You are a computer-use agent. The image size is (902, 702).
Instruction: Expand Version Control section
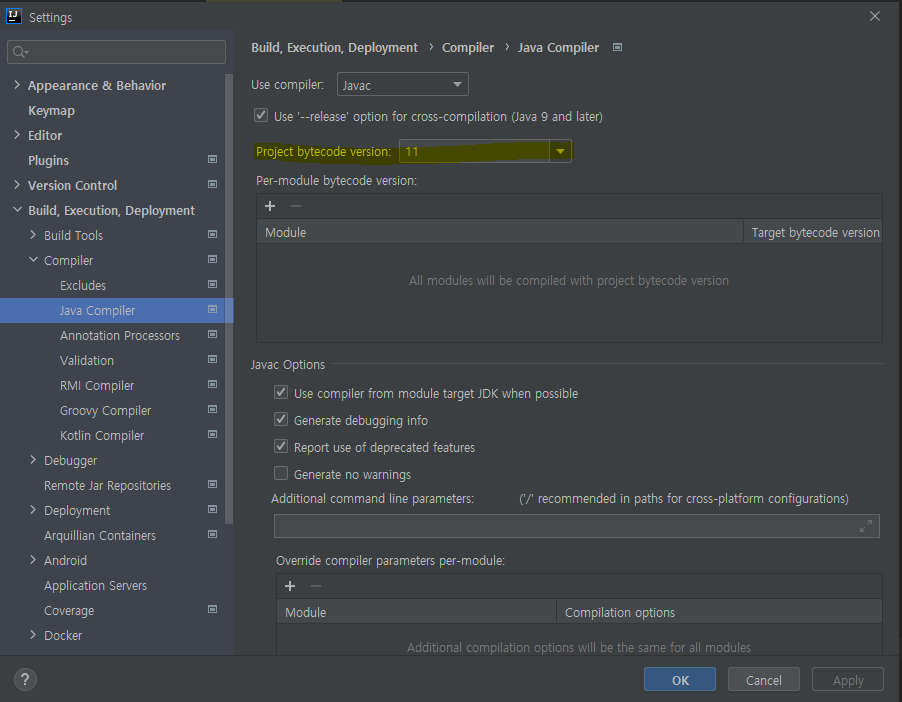pyautogui.click(x=17, y=185)
